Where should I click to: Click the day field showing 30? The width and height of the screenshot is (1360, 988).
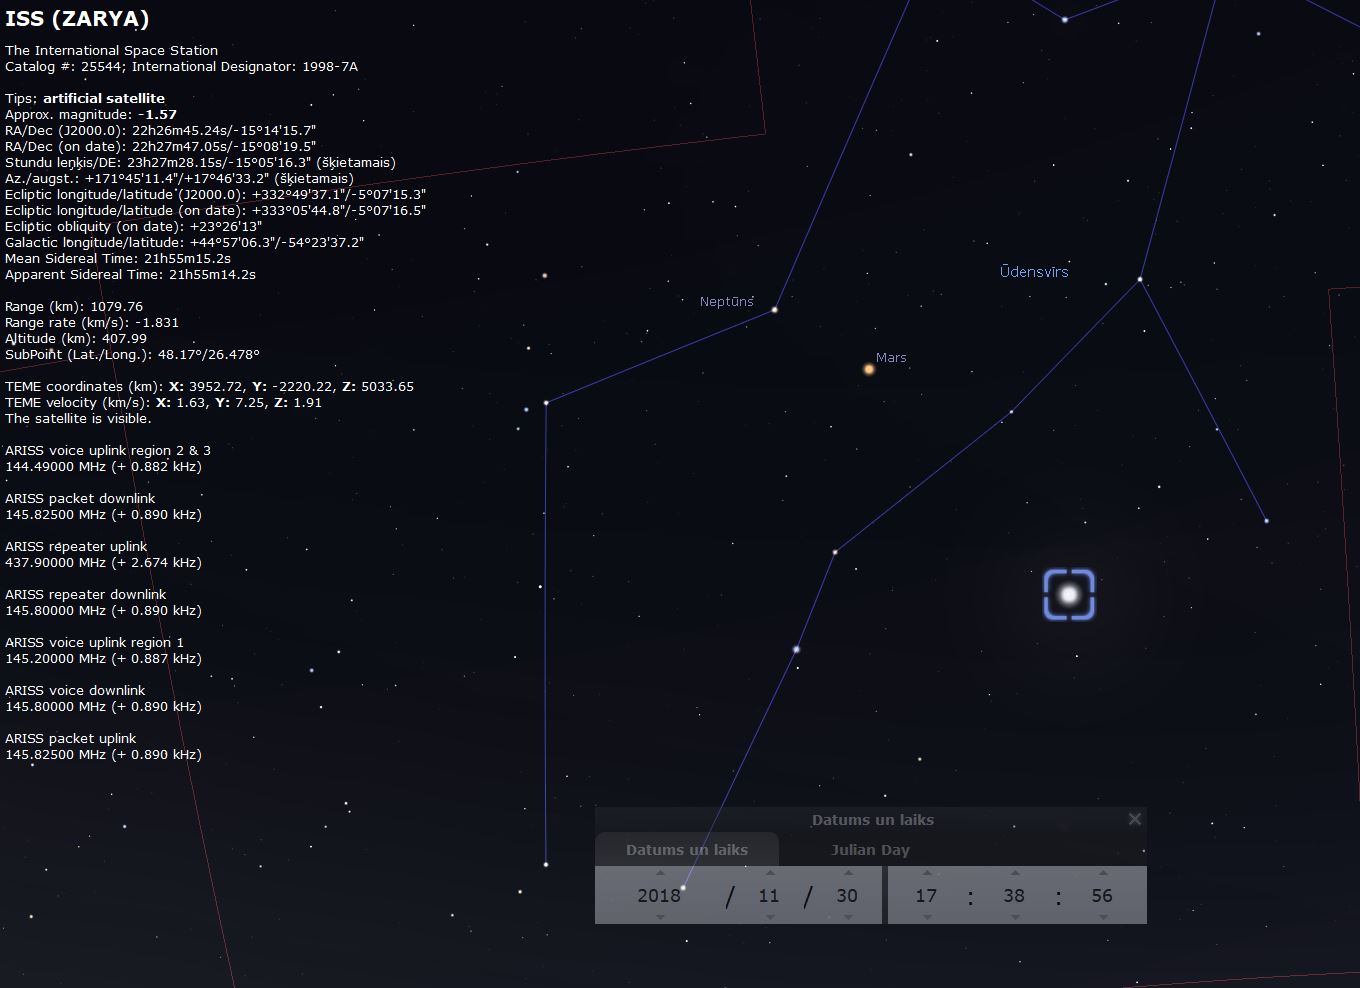pyautogui.click(x=847, y=895)
